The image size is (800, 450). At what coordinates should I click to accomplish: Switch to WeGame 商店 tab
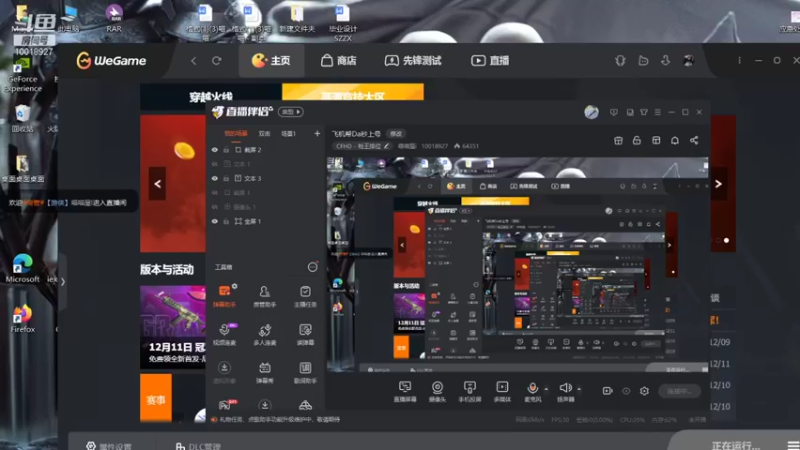(339, 61)
